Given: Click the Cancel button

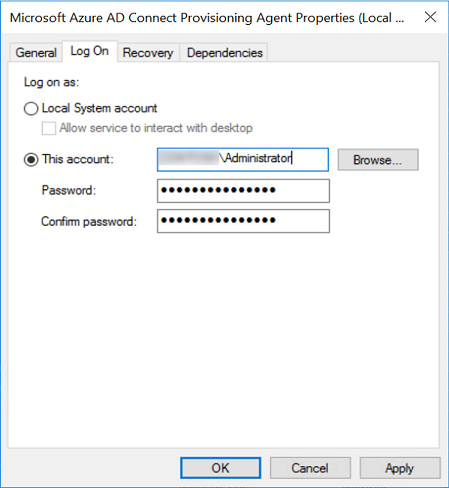Looking at the screenshot, I should coord(310,468).
